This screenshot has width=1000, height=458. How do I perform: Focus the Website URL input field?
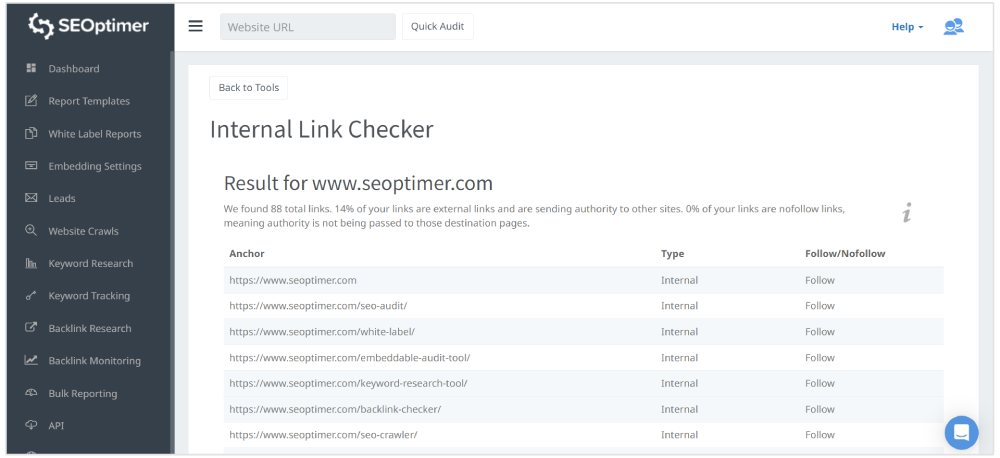(x=307, y=27)
